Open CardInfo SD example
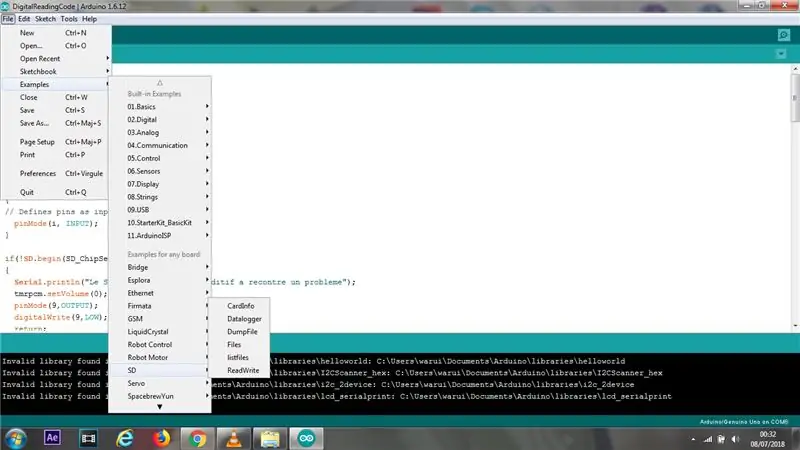The height and width of the screenshot is (450, 800). tap(240, 306)
